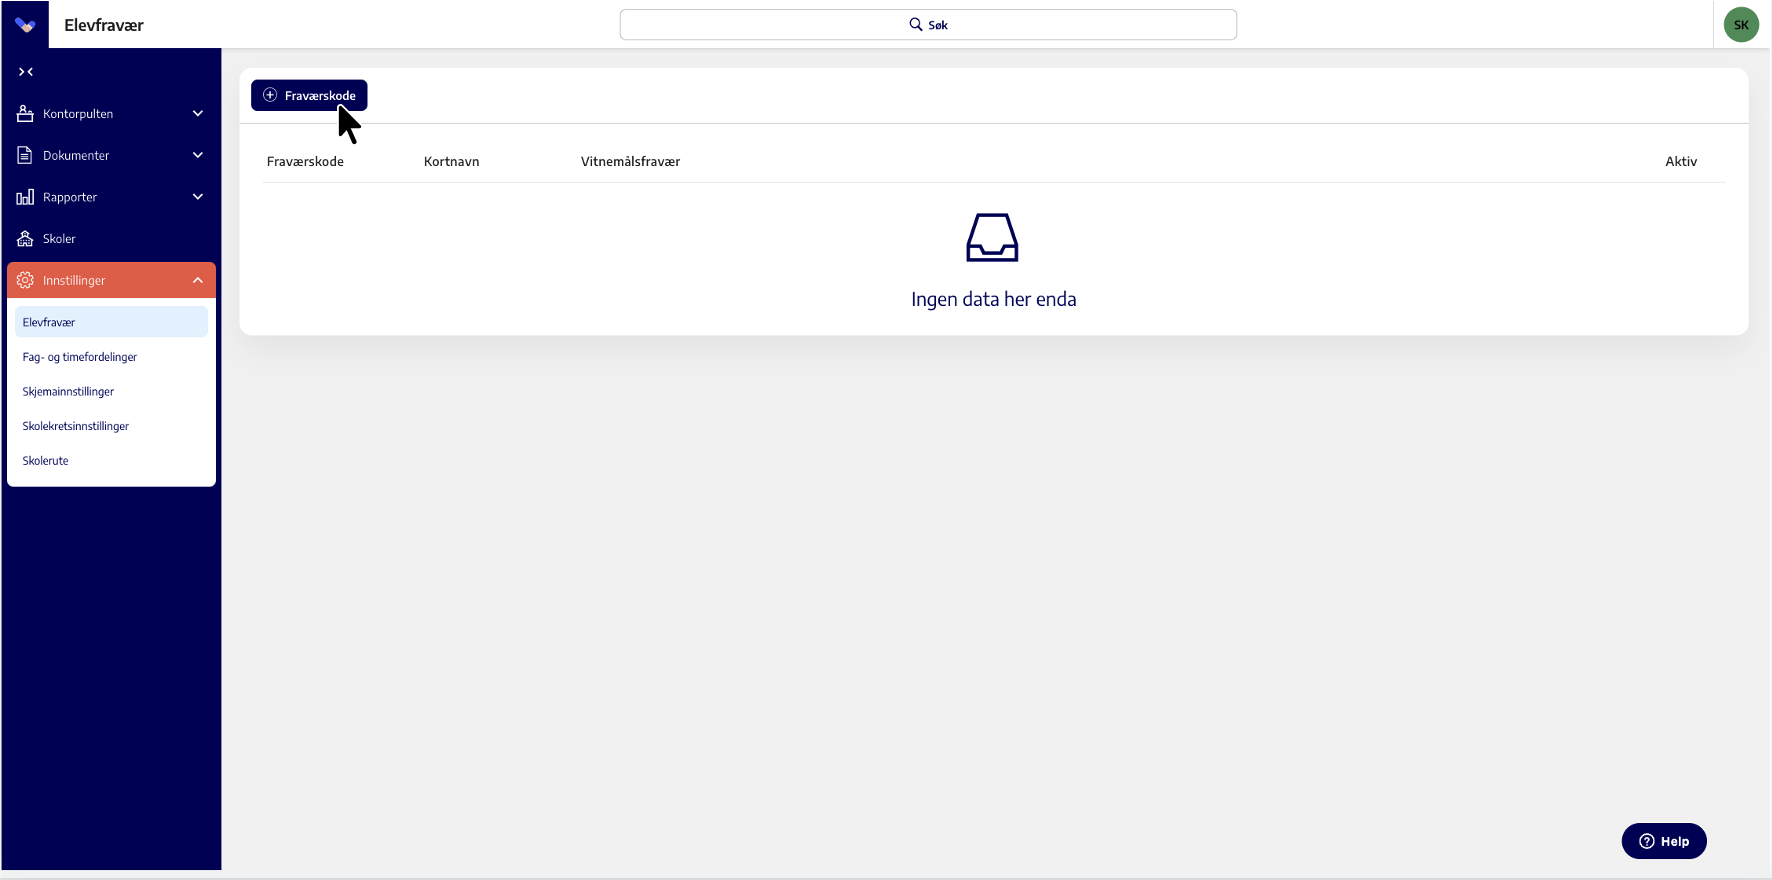The image size is (1772, 880).
Task: Go to Skolekretsinnstillinger
Action: click(x=76, y=426)
